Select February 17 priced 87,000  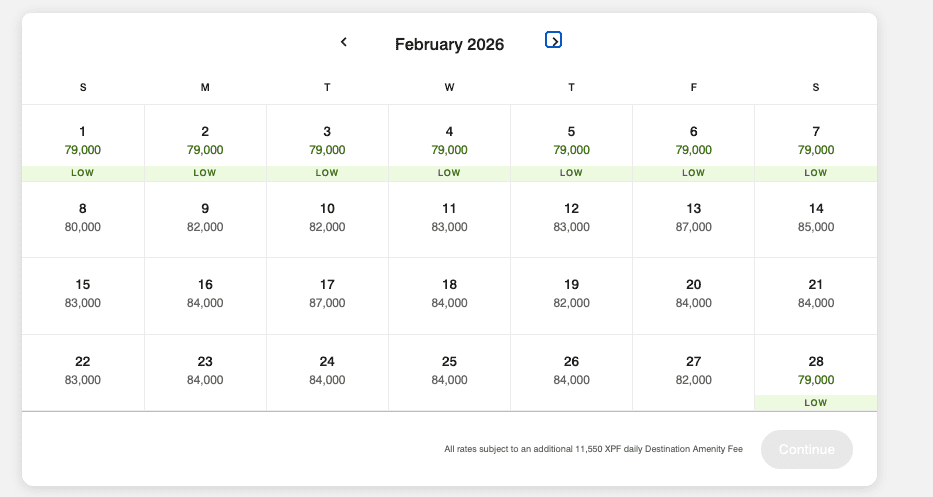pyautogui.click(x=327, y=295)
